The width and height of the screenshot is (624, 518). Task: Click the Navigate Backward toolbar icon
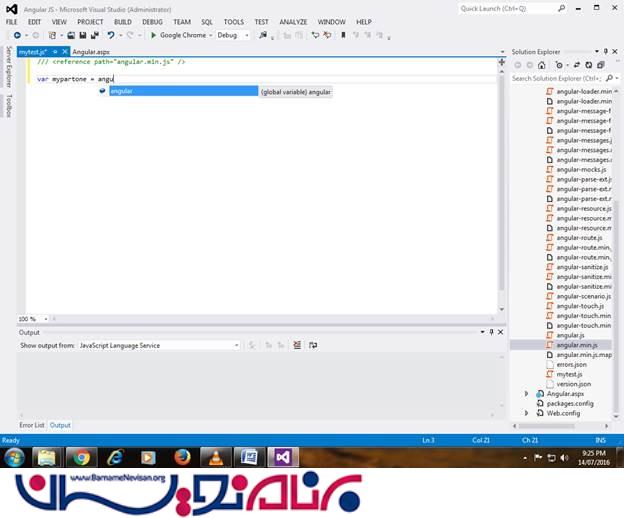click(17, 35)
